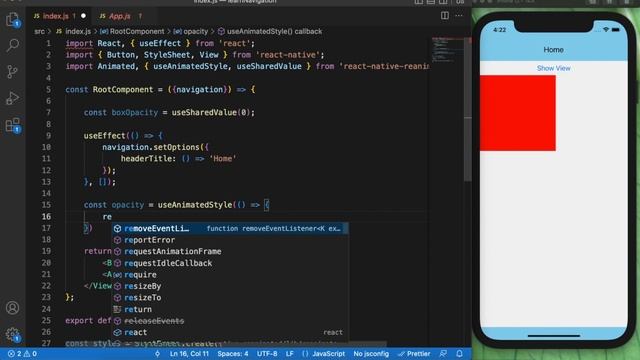
Task: Select the resizeTo suggestion
Action: pos(230,298)
